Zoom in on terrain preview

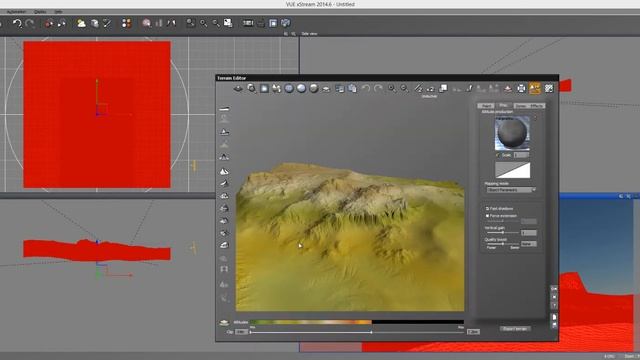[x=391, y=88]
